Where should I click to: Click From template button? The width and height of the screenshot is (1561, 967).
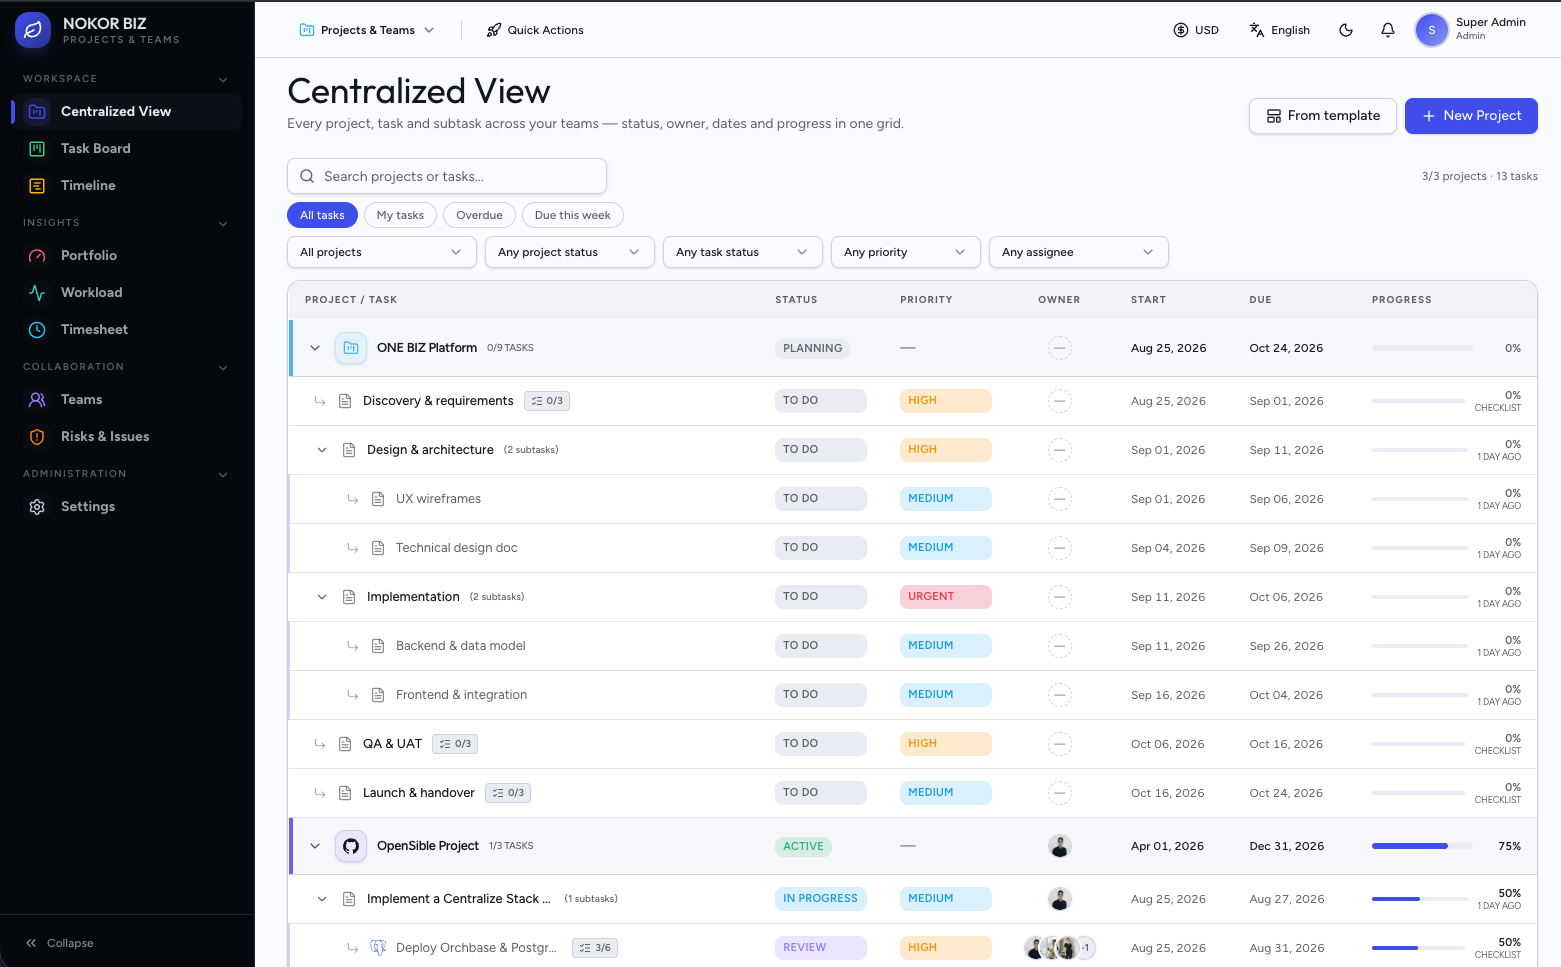click(1323, 116)
